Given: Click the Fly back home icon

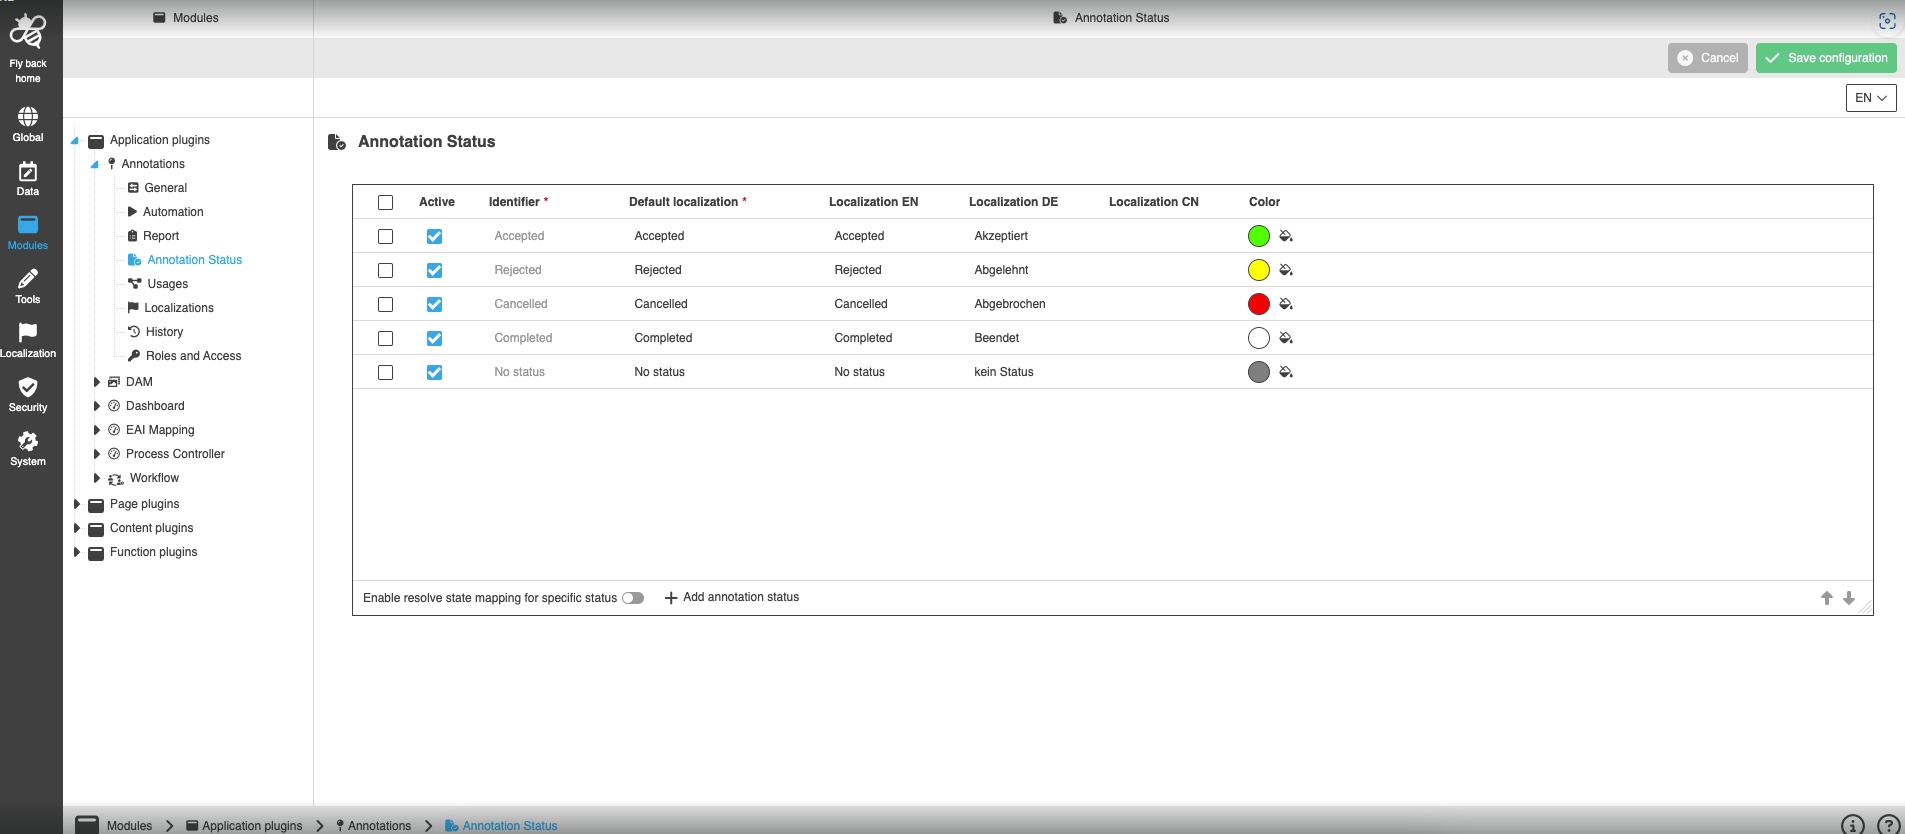Looking at the screenshot, I should pos(28,33).
